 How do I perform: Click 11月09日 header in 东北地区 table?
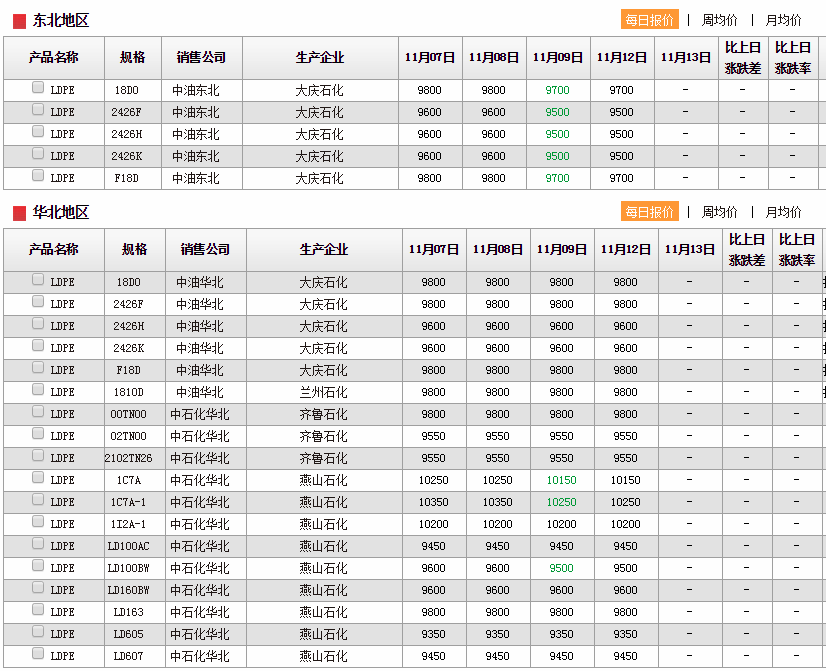[558, 57]
